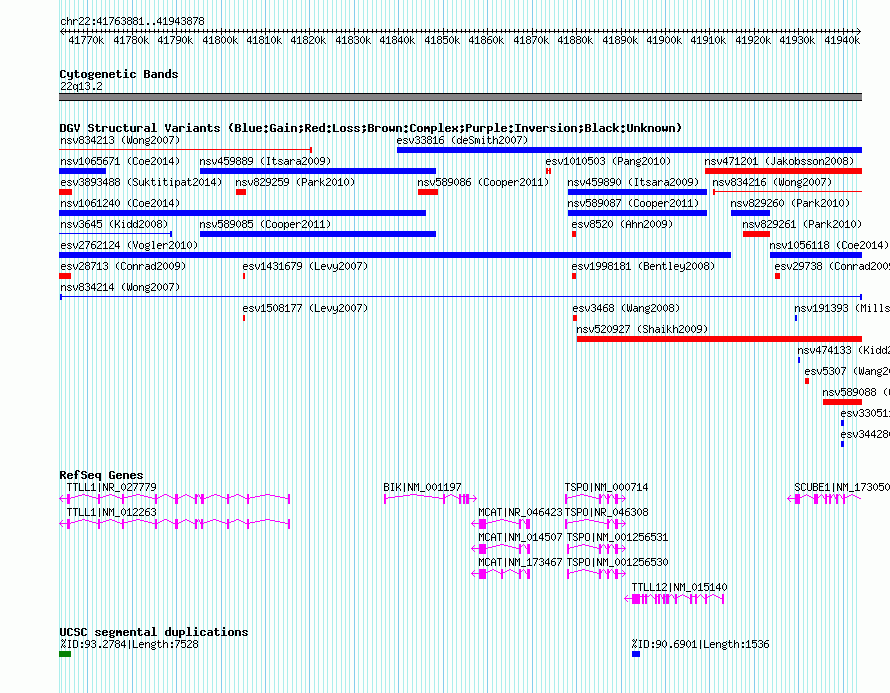Viewport: 890px width, 693px height.
Task: Open the esv1508177 (Levy2007) variant label
Action: tap(305, 308)
